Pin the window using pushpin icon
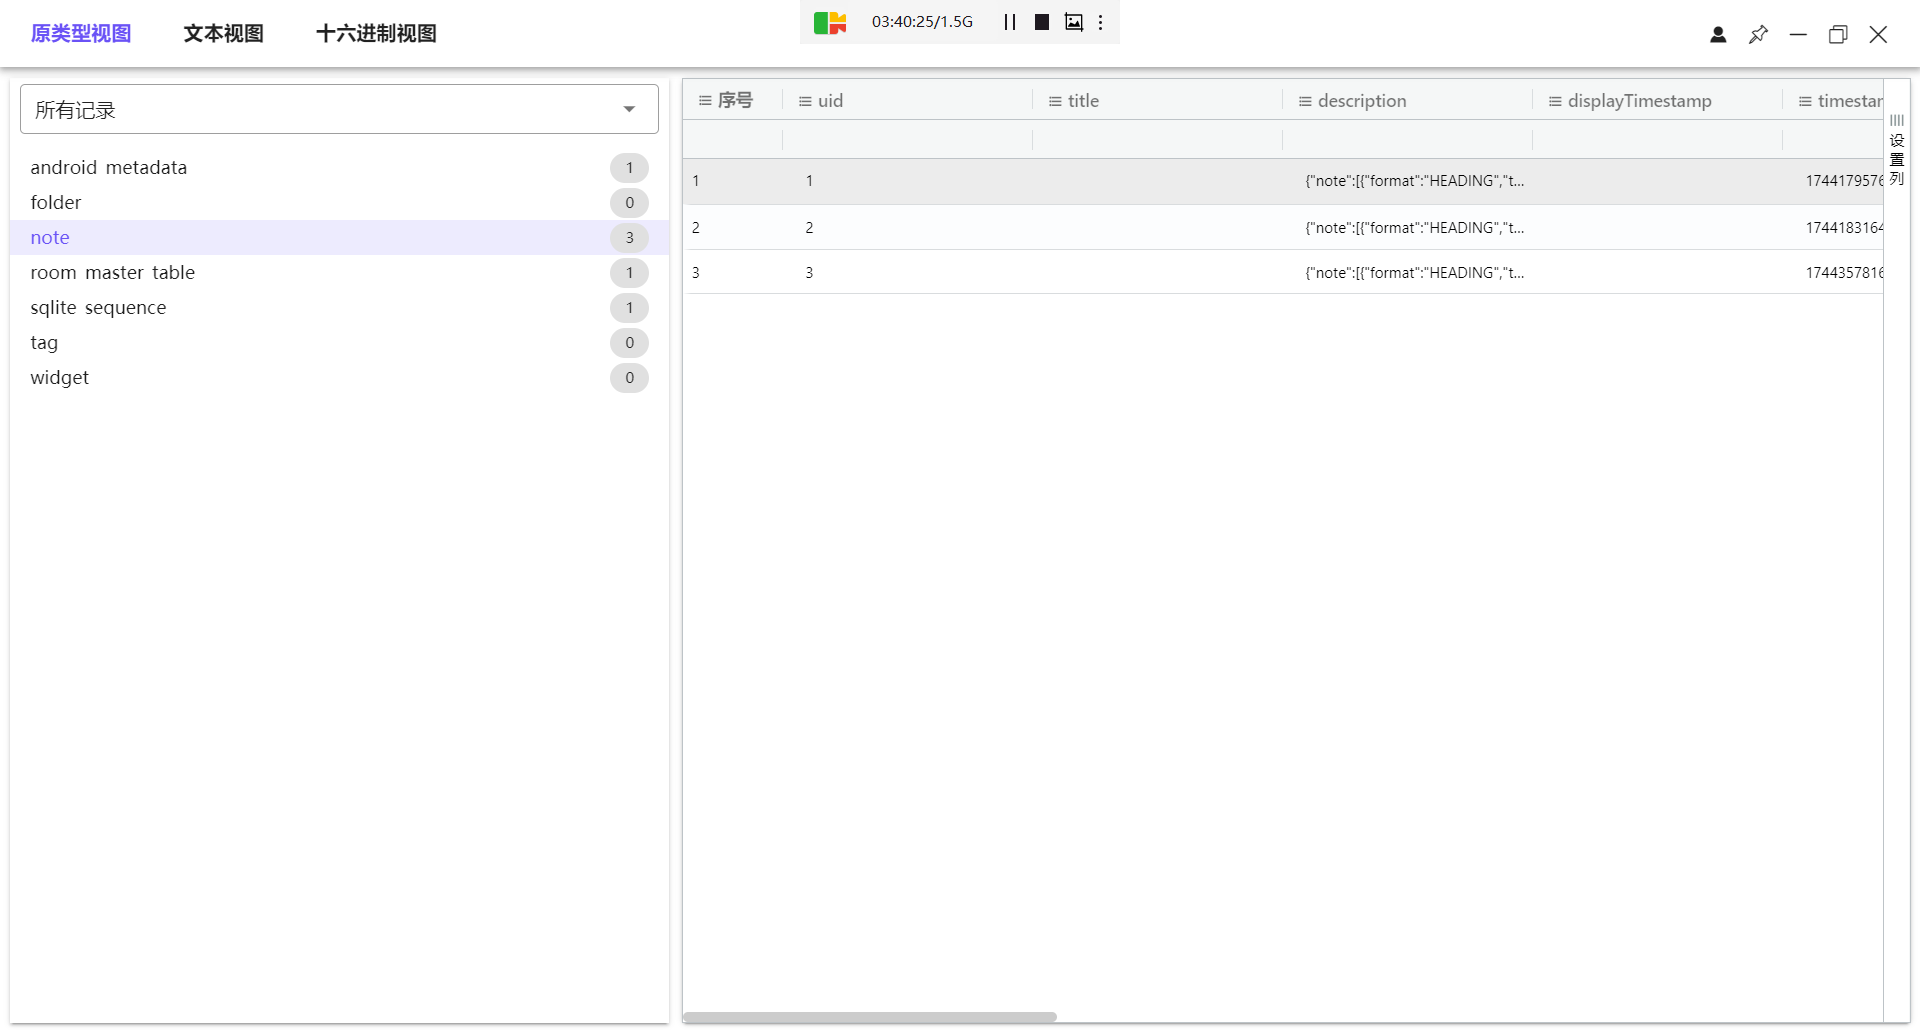Viewport: 1920px width, 1030px height. (x=1758, y=35)
